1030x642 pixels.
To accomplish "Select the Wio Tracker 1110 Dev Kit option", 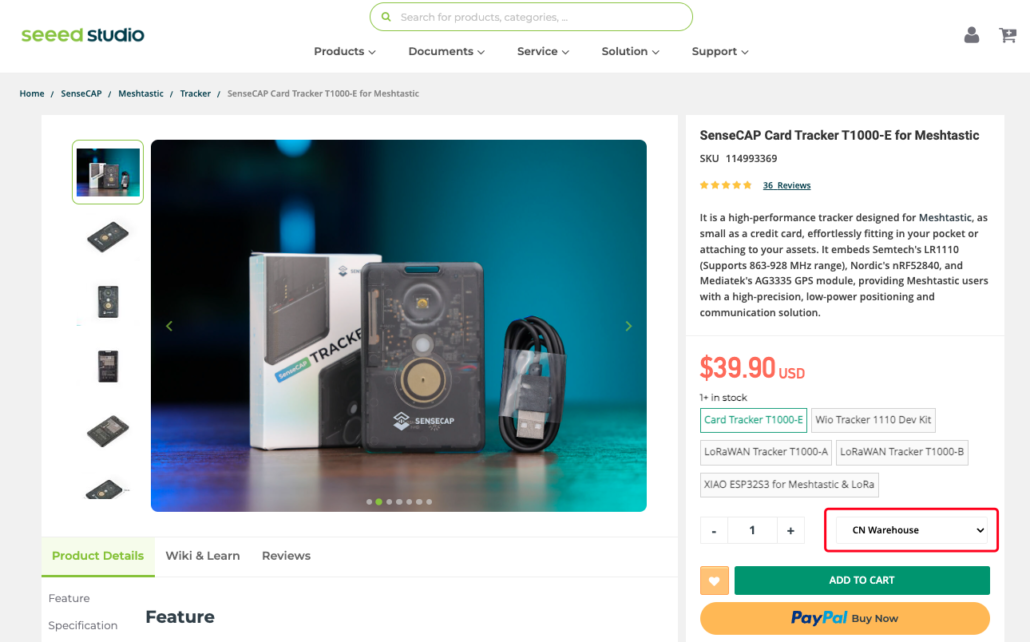I will click(x=873, y=420).
